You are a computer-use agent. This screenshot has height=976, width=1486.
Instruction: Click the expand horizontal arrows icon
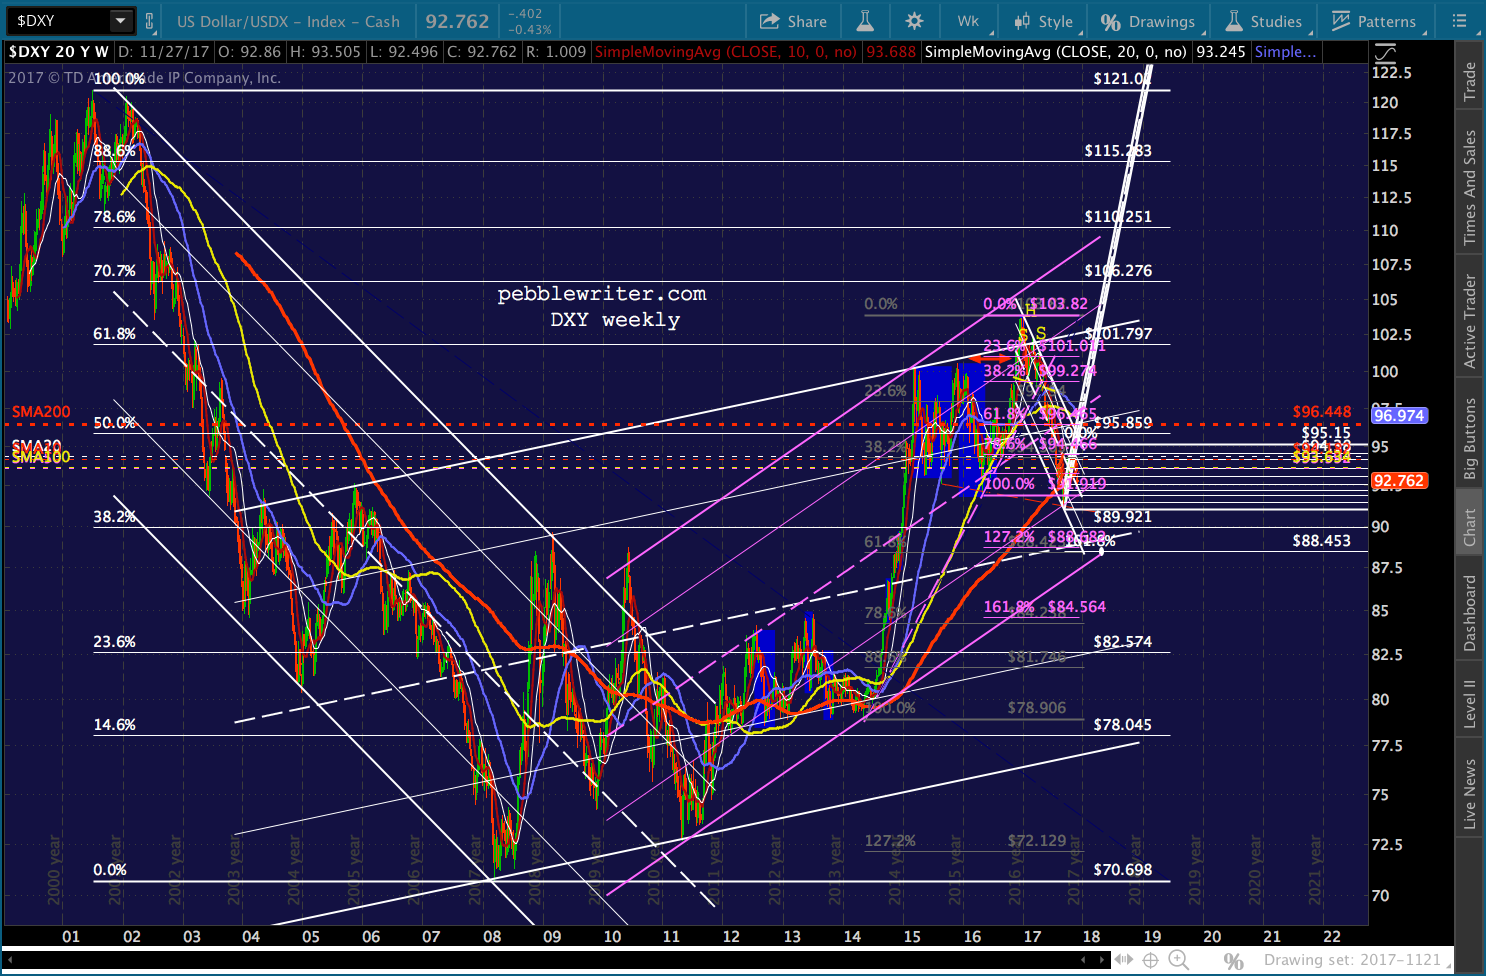click(x=1124, y=960)
